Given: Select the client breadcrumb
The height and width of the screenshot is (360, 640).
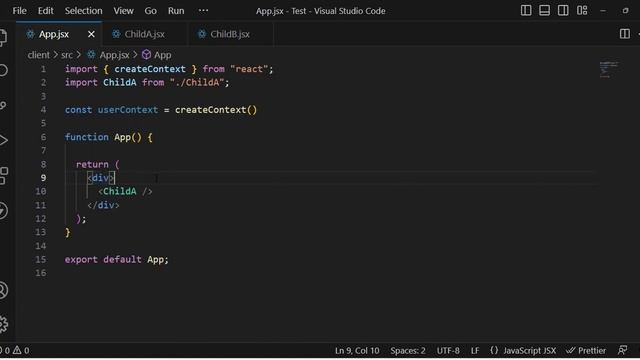Looking at the screenshot, I should [38, 55].
